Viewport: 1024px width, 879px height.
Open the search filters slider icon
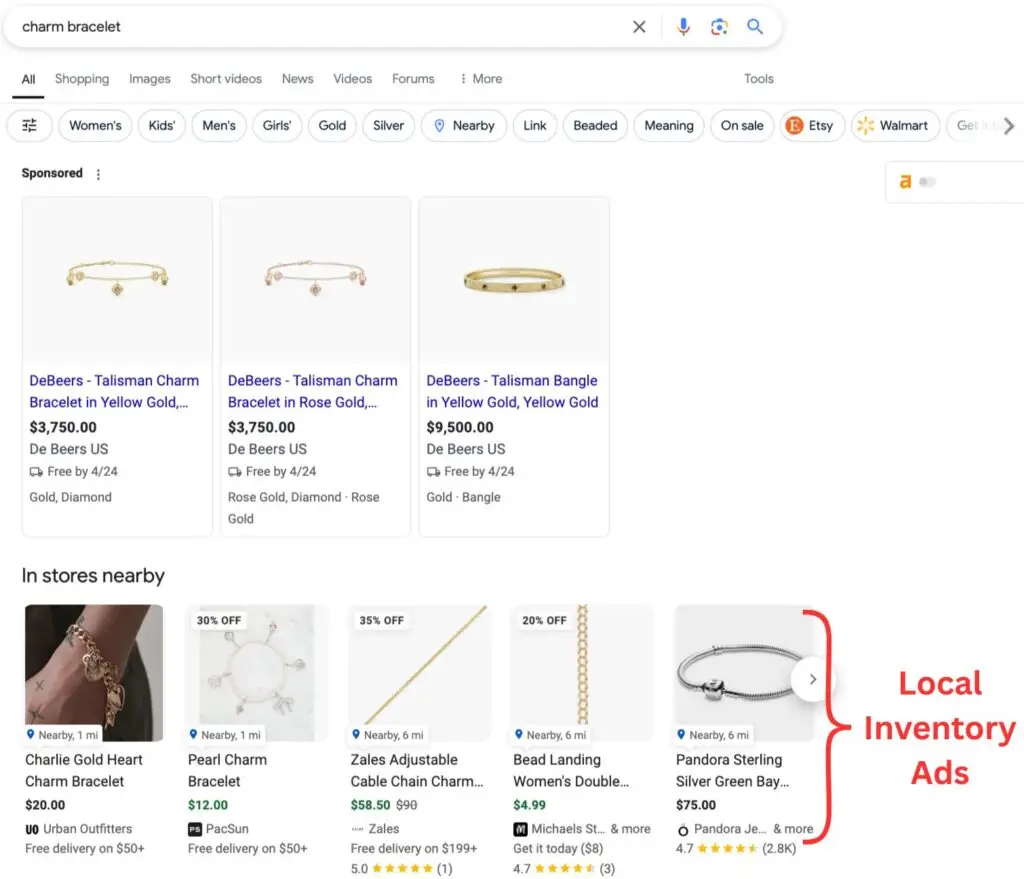click(29, 126)
